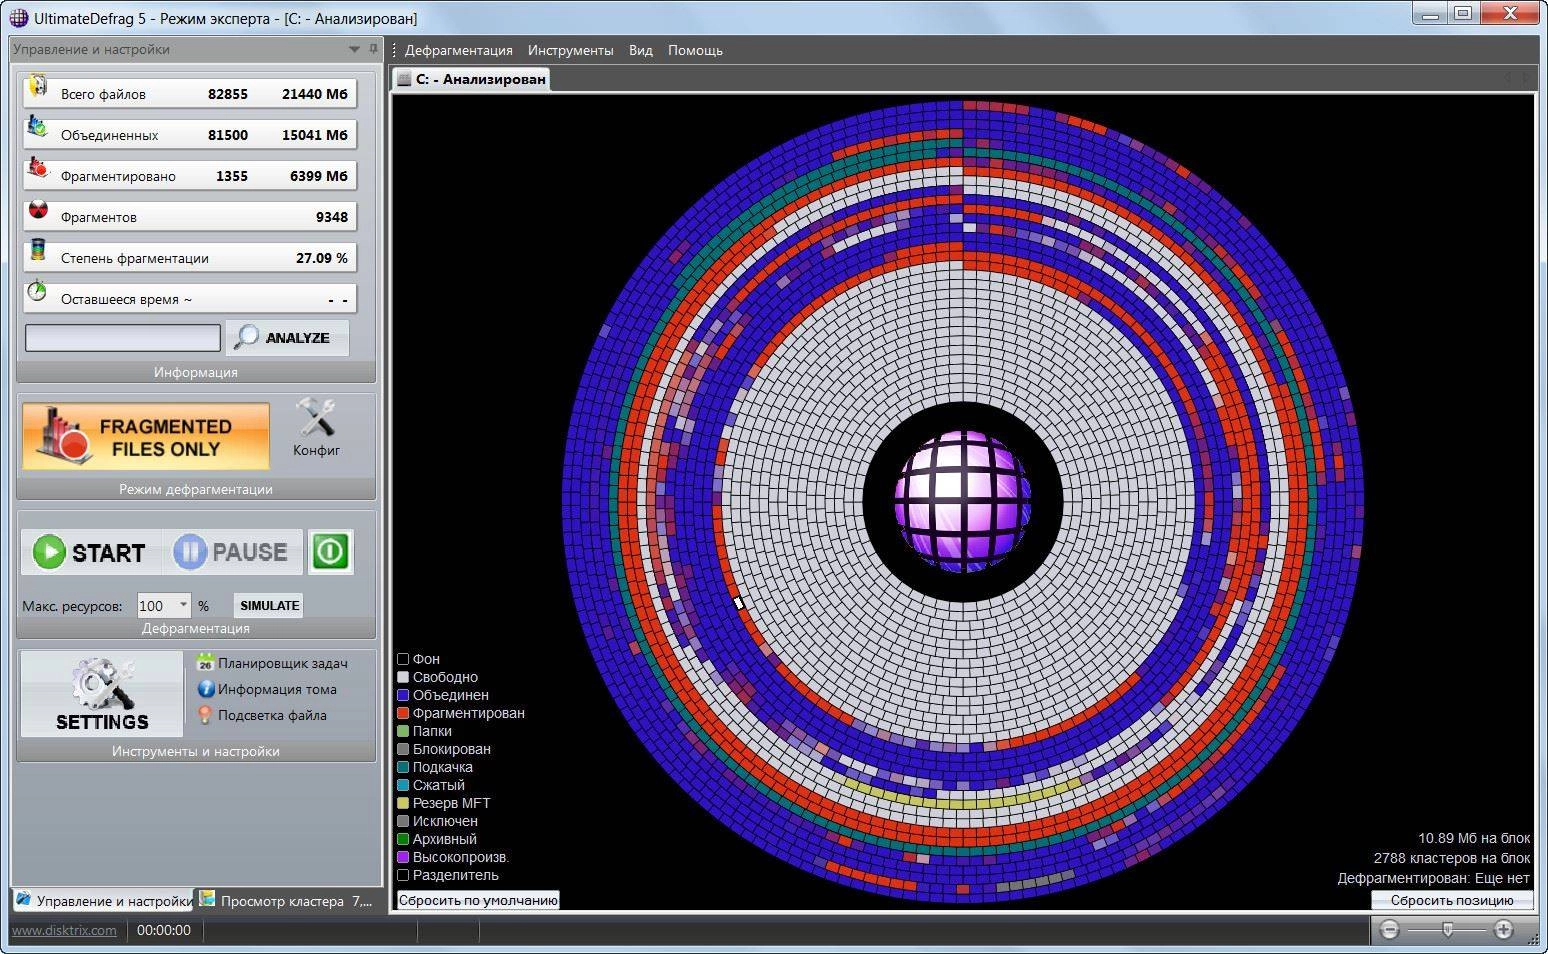1548x954 pixels.
Task: Click the Всего файлов folder icon
Action: 38,87
